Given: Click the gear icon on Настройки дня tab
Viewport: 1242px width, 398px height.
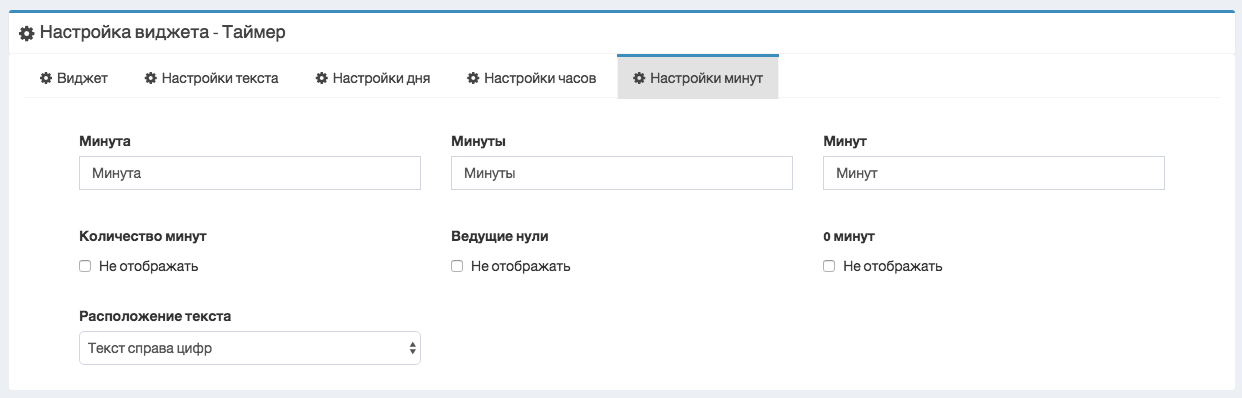Looking at the screenshot, I should pos(321,78).
